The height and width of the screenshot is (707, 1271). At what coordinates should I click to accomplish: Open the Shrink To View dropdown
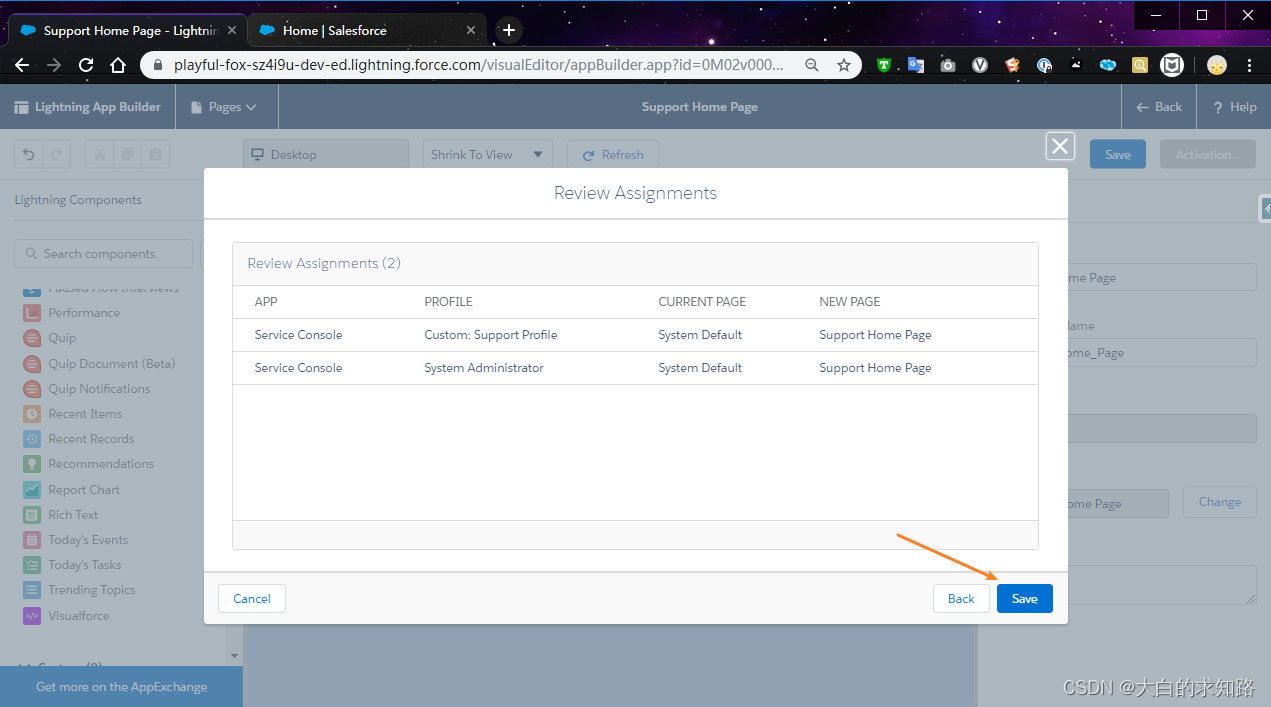coord(487,154)
